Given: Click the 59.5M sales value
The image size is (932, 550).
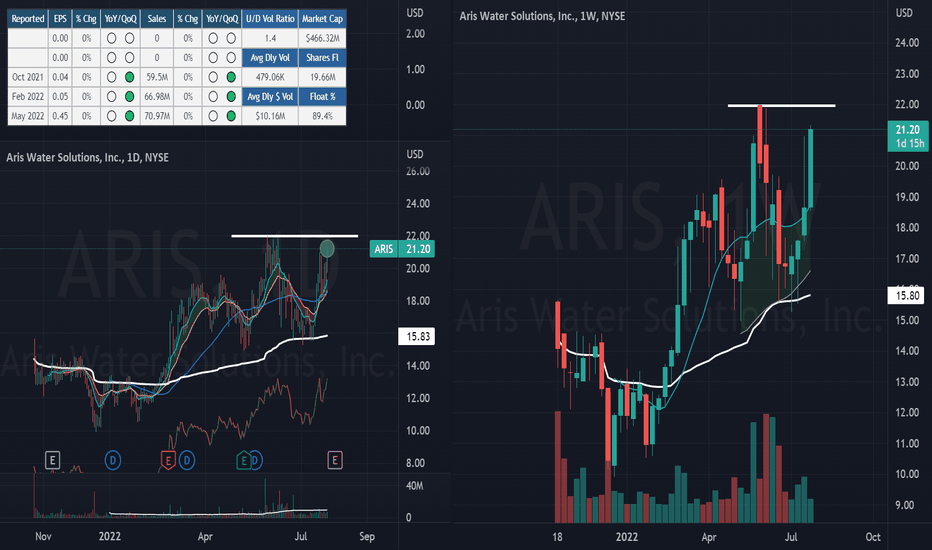Looking at the screenshot, I should pyautogui.click(x=157, y=77).
